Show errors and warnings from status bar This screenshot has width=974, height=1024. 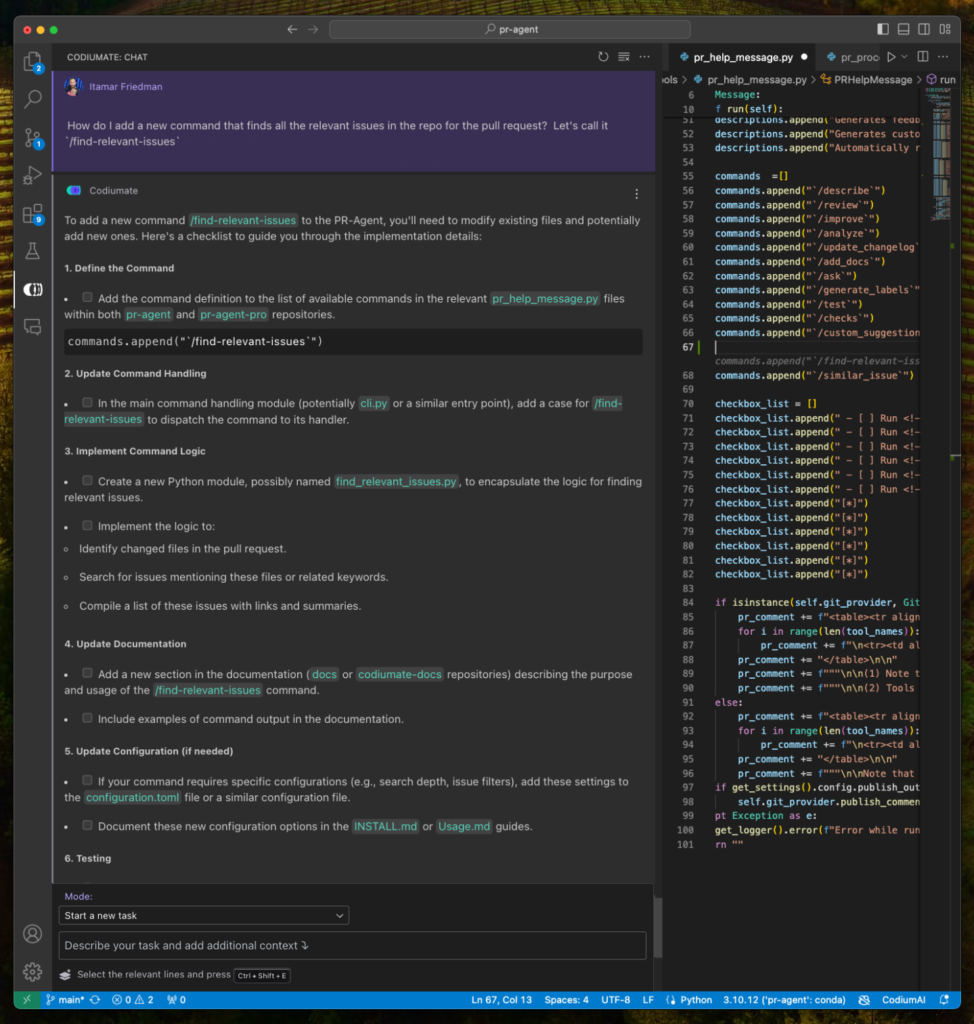pyautogui.click(x=133, y=1000)
